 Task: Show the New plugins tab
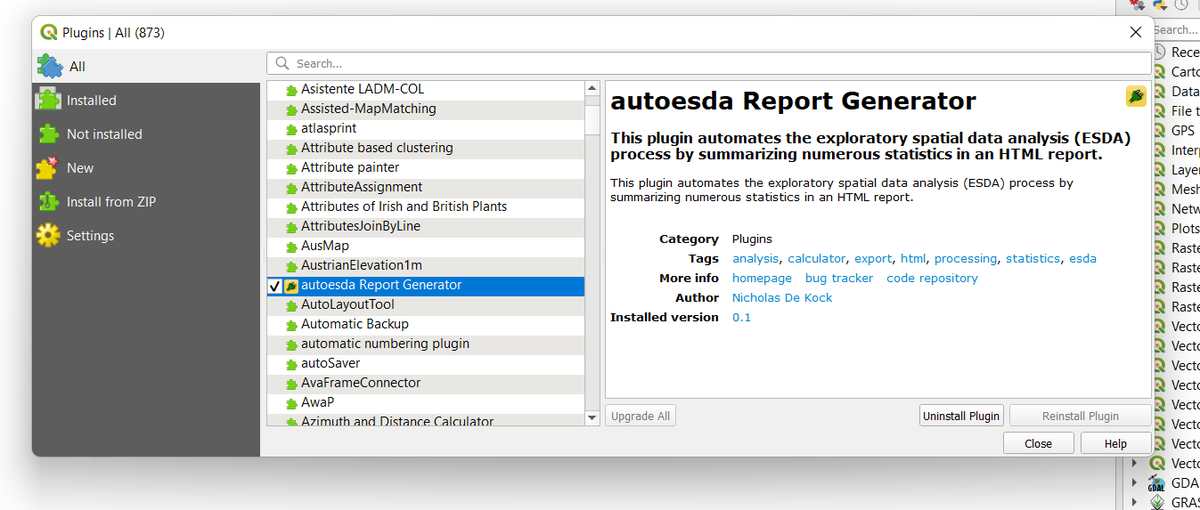point(145,168)
